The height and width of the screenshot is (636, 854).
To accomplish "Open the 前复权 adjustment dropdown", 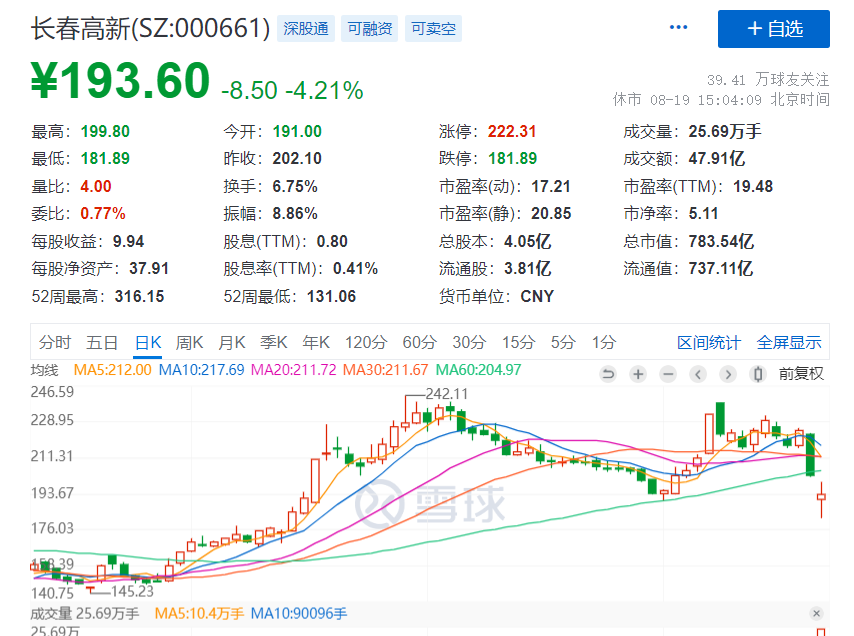I will tap(801, 374).
